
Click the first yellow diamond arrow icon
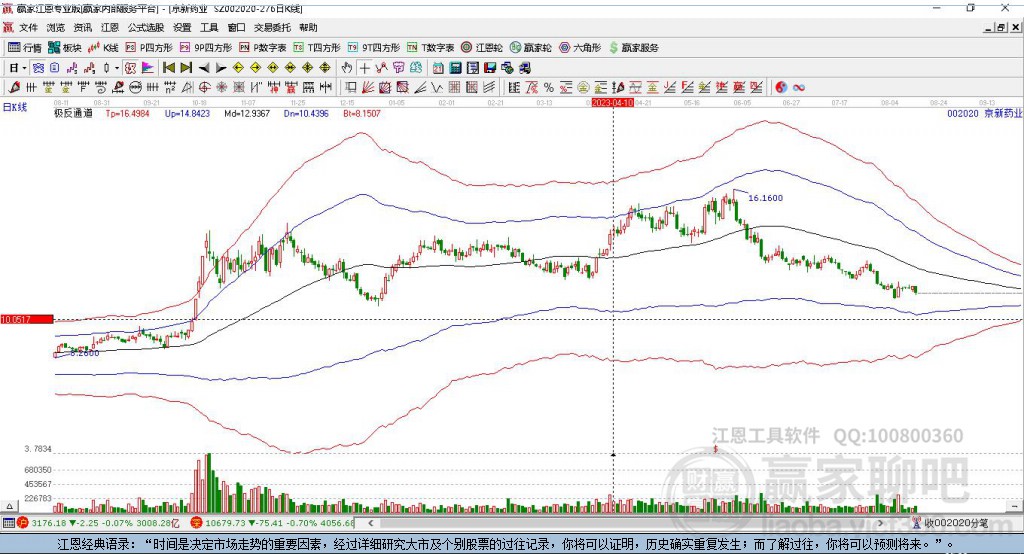click(238, 68)
